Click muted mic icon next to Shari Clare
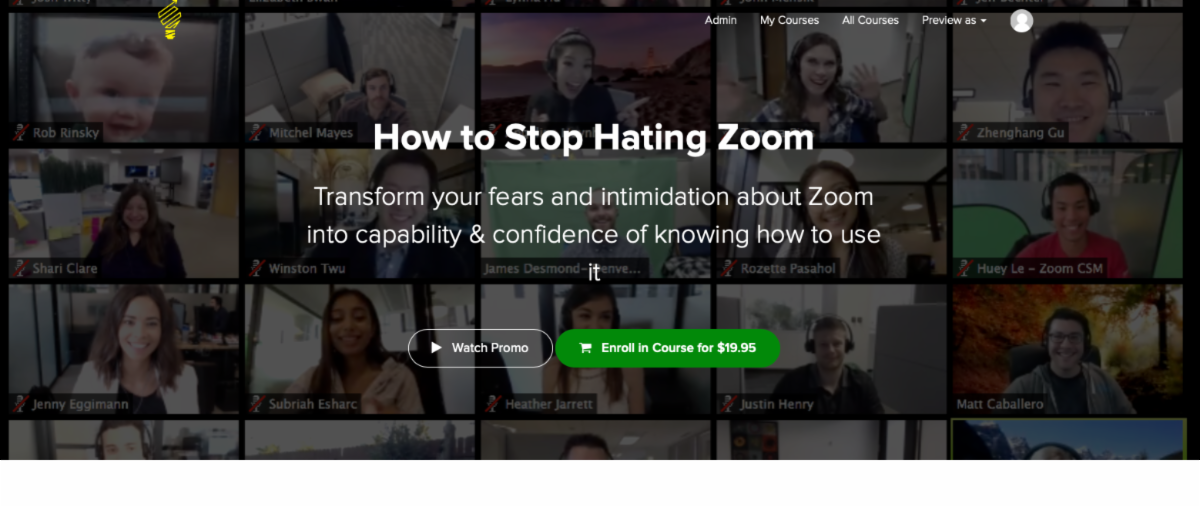The width and height of the screenshot is (1200, 507). point(20,268)
